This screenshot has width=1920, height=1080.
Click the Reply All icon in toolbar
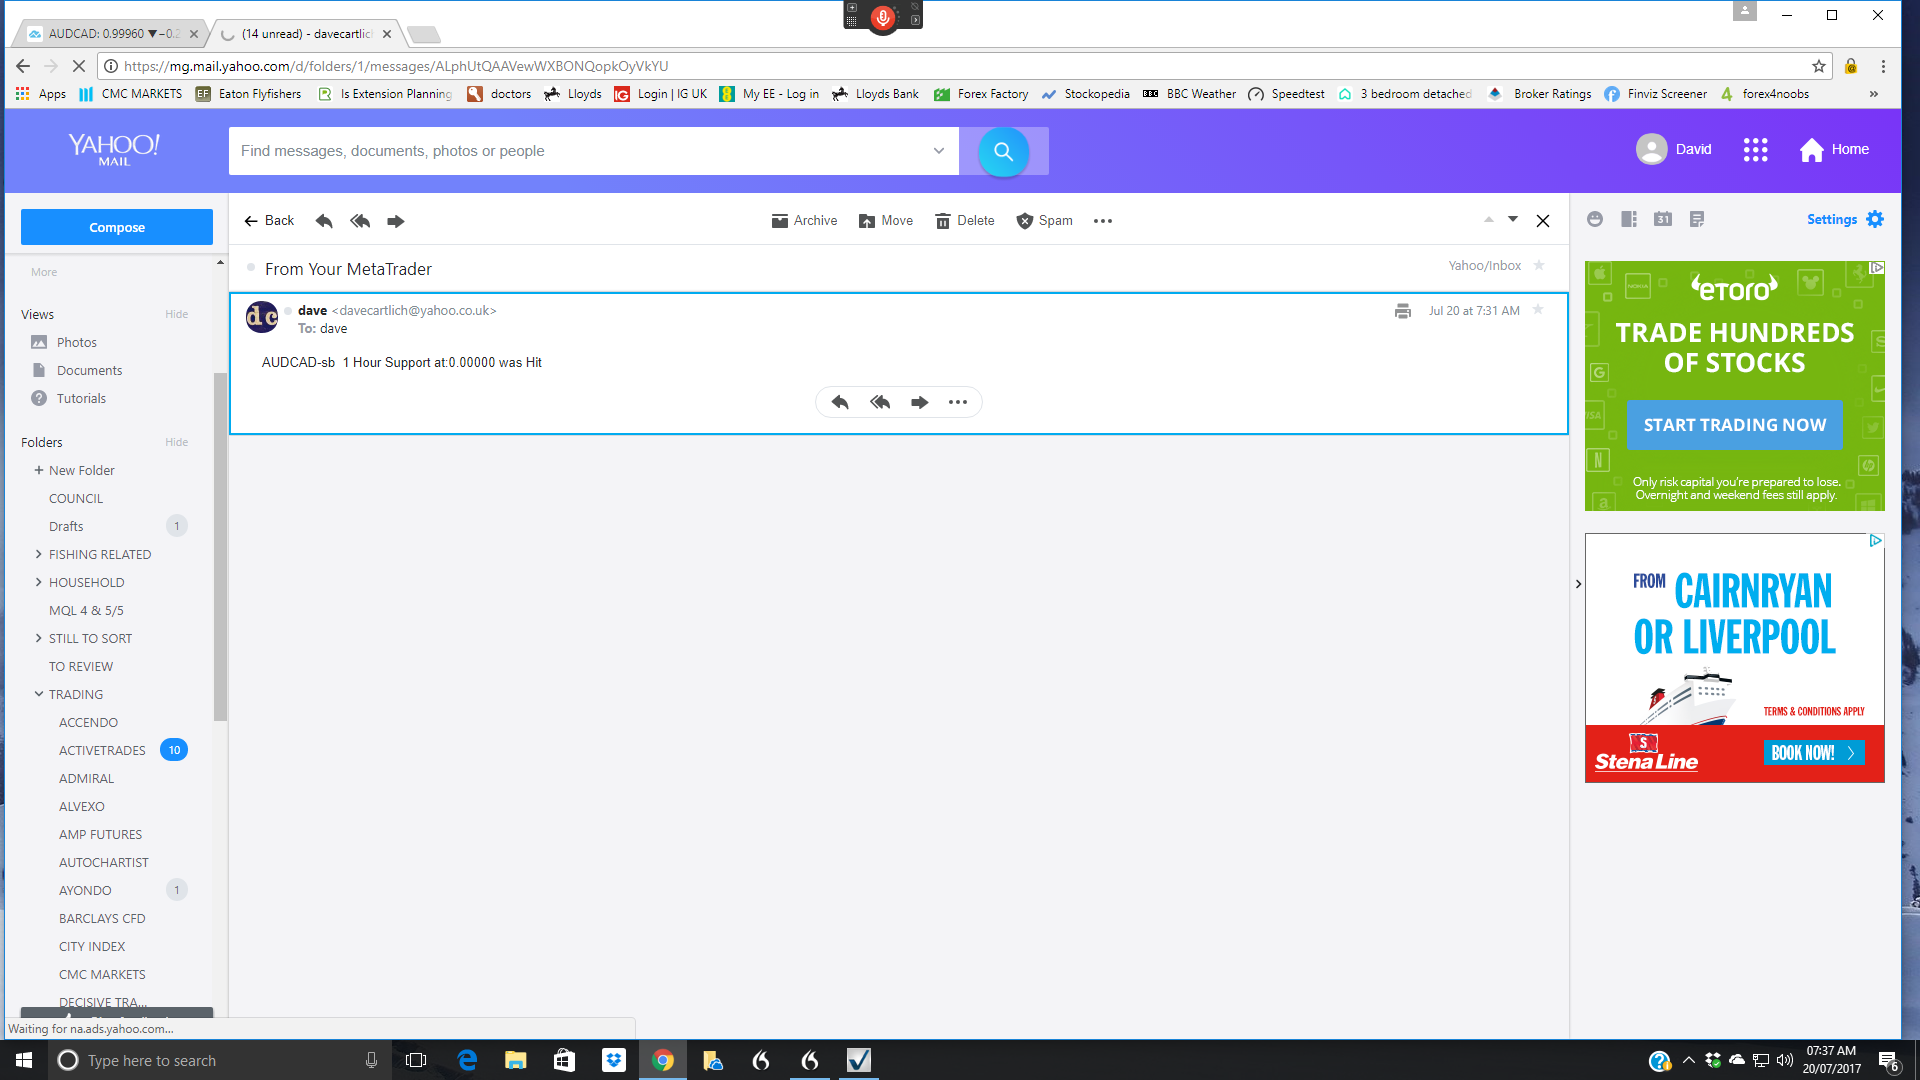pos(360,221)
